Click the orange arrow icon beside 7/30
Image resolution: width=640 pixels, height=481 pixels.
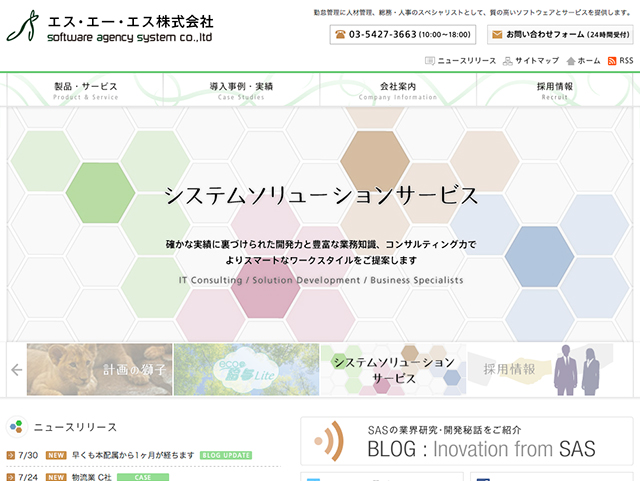pyautogui.click(x=11, y=456)
